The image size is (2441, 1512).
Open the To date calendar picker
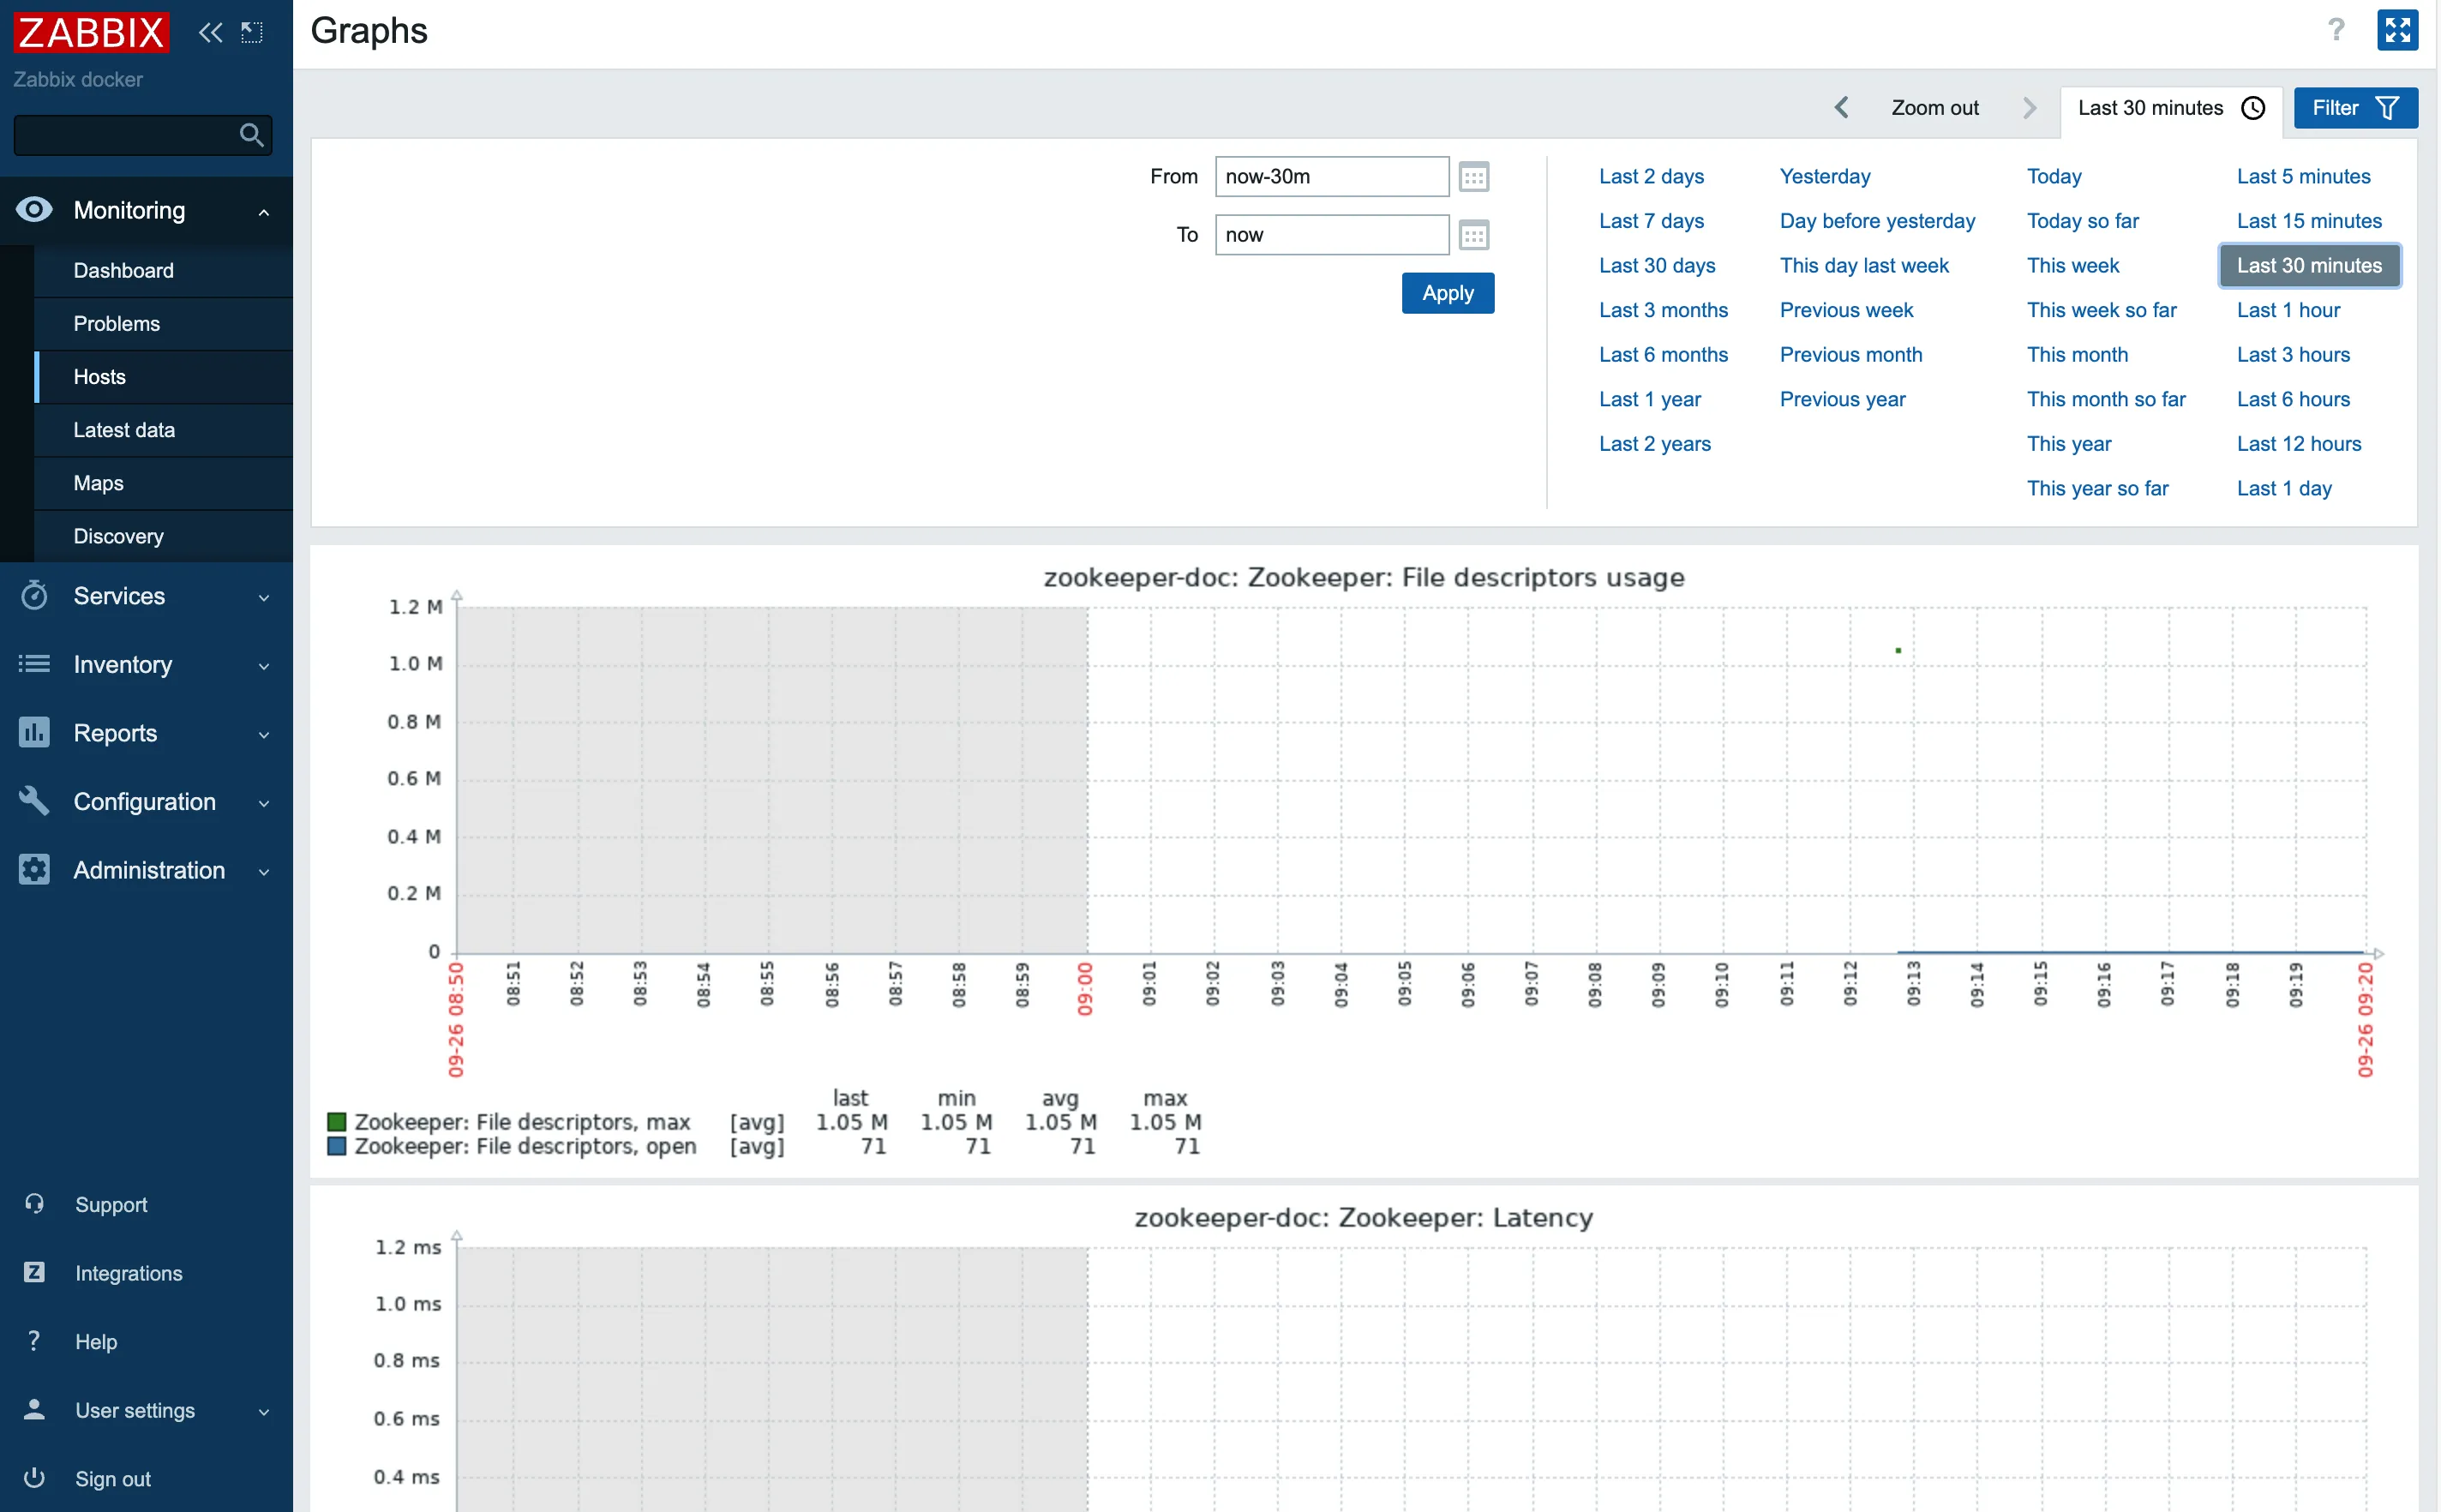coord(1473,235)
